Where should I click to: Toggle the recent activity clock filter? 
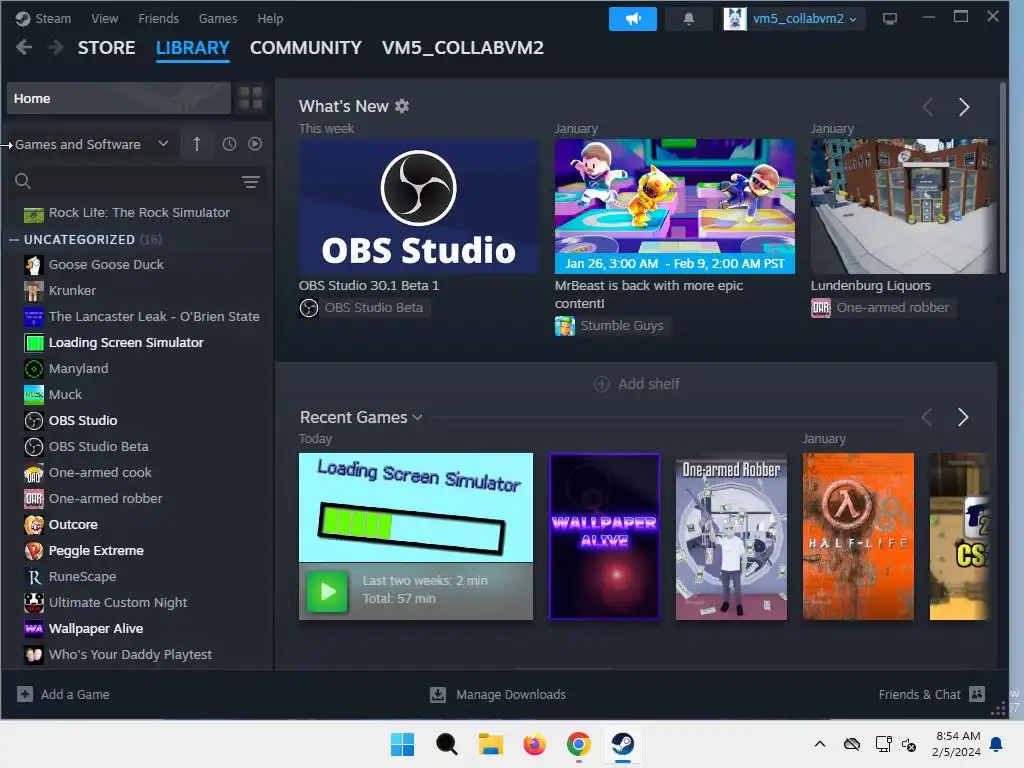pos(229,144)
